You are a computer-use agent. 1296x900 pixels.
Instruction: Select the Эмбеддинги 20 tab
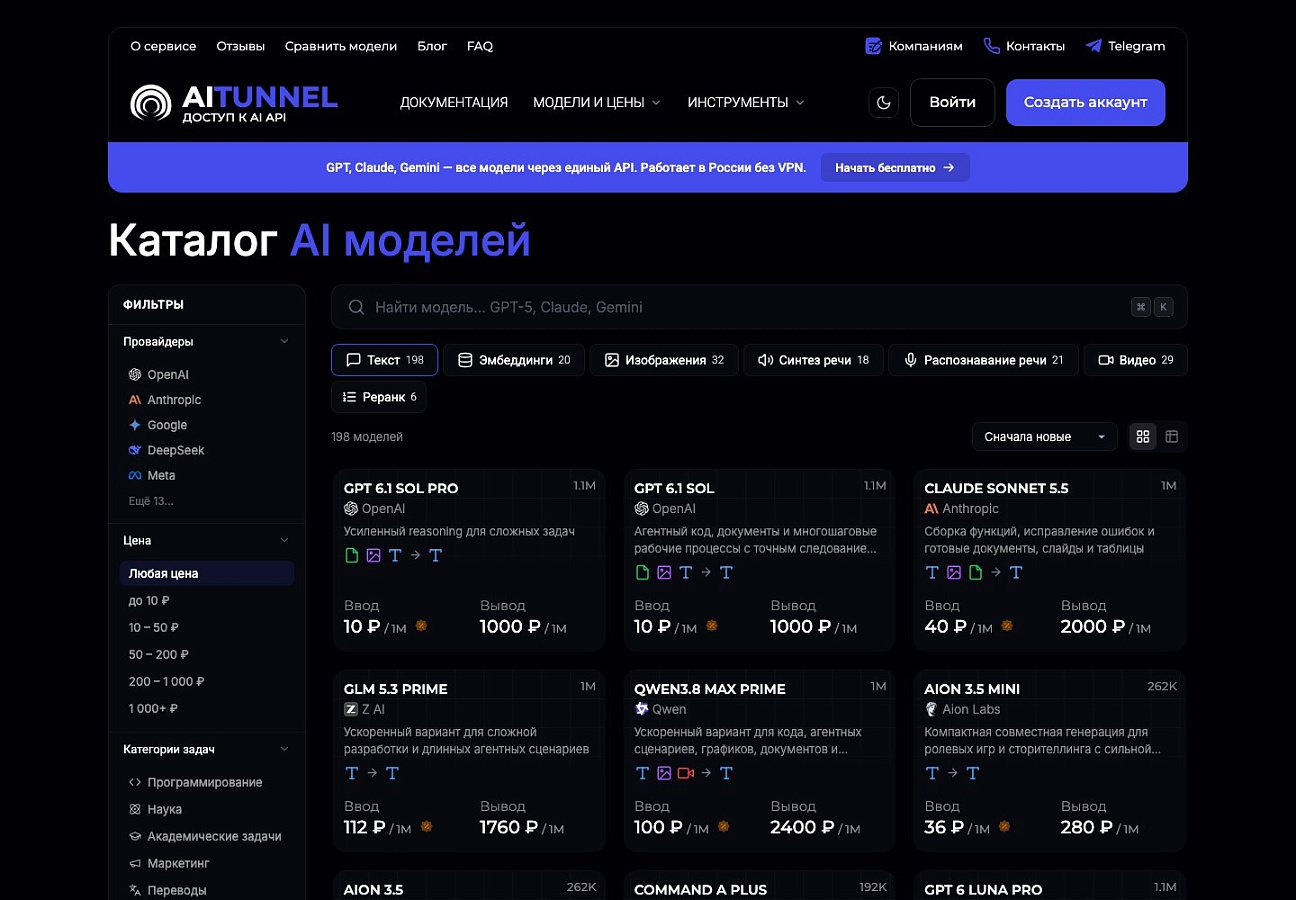tap(514, 360)
